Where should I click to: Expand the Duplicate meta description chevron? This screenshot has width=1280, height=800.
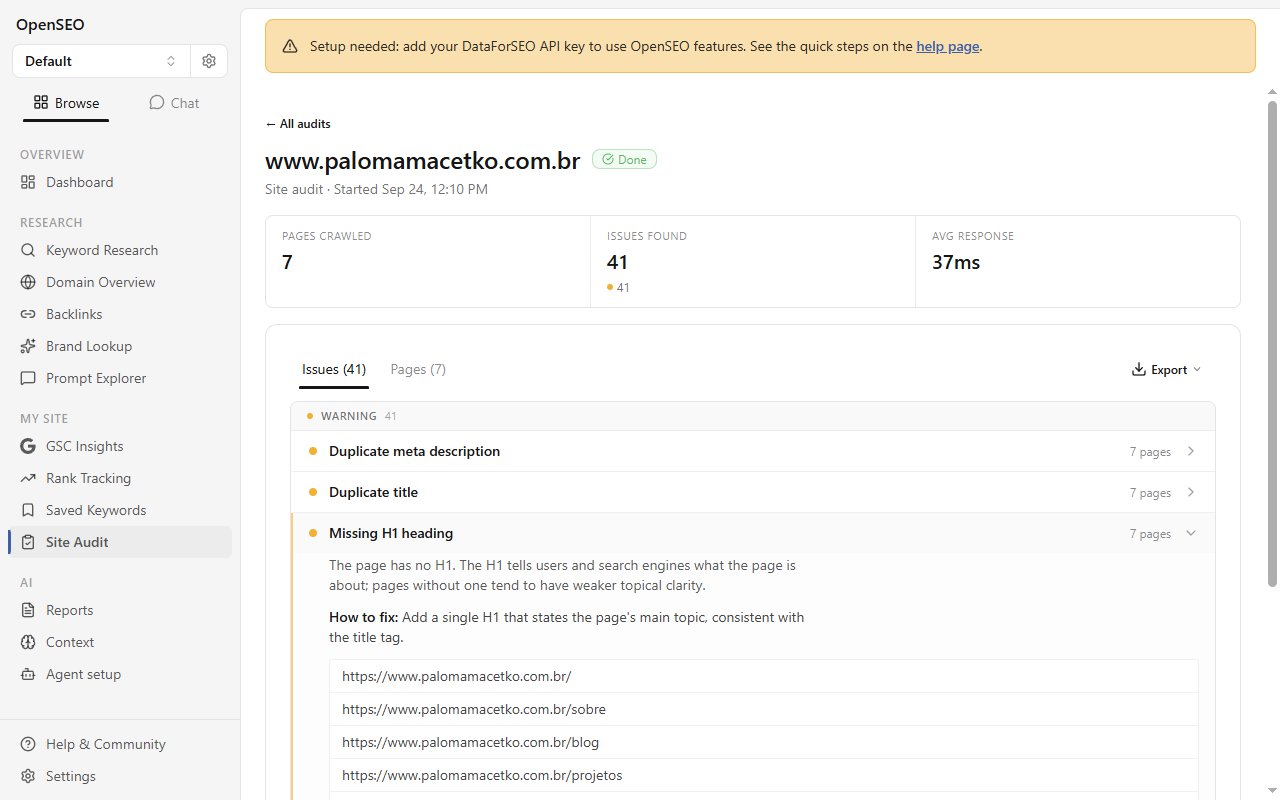click(x=1190, y=451)
